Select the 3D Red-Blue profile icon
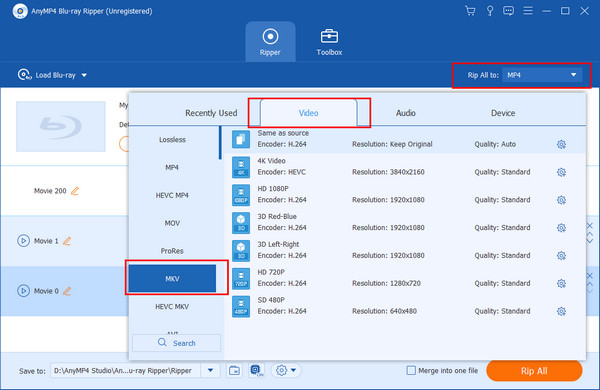 tap(241, 223)
